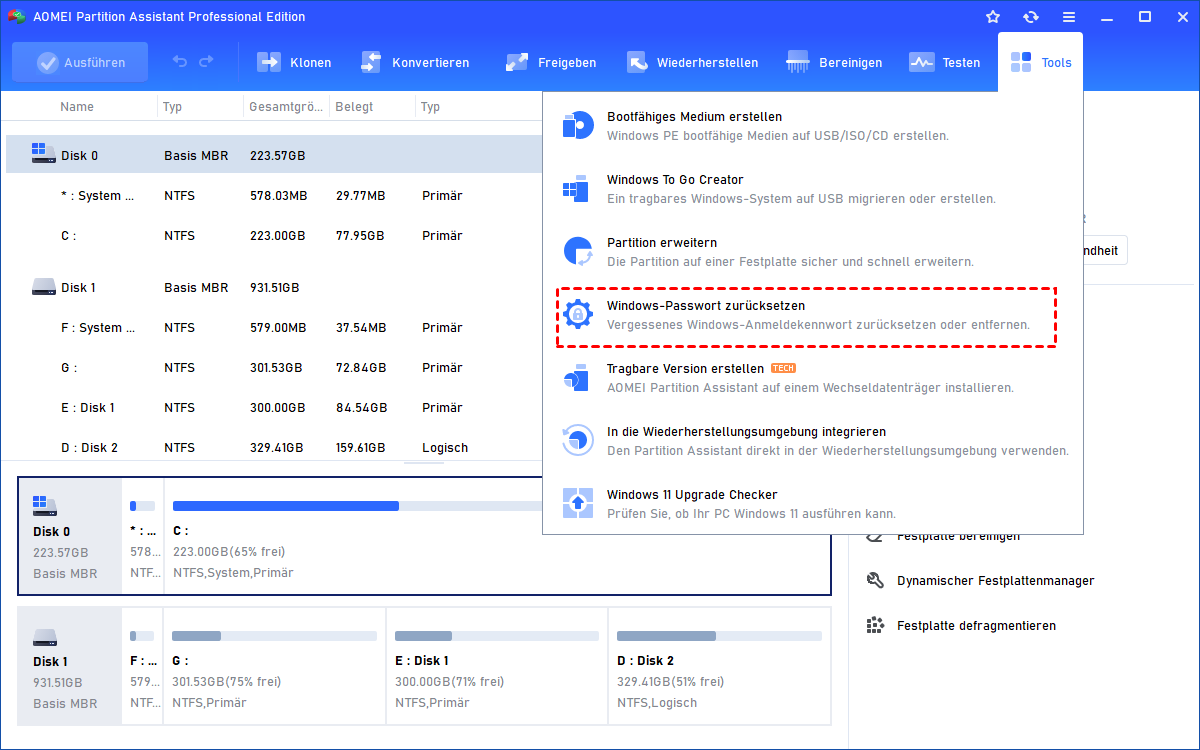The image size is (1200, 750).
Task: Open the Konvertieren toolbar menu
Action: coord(415,62)
